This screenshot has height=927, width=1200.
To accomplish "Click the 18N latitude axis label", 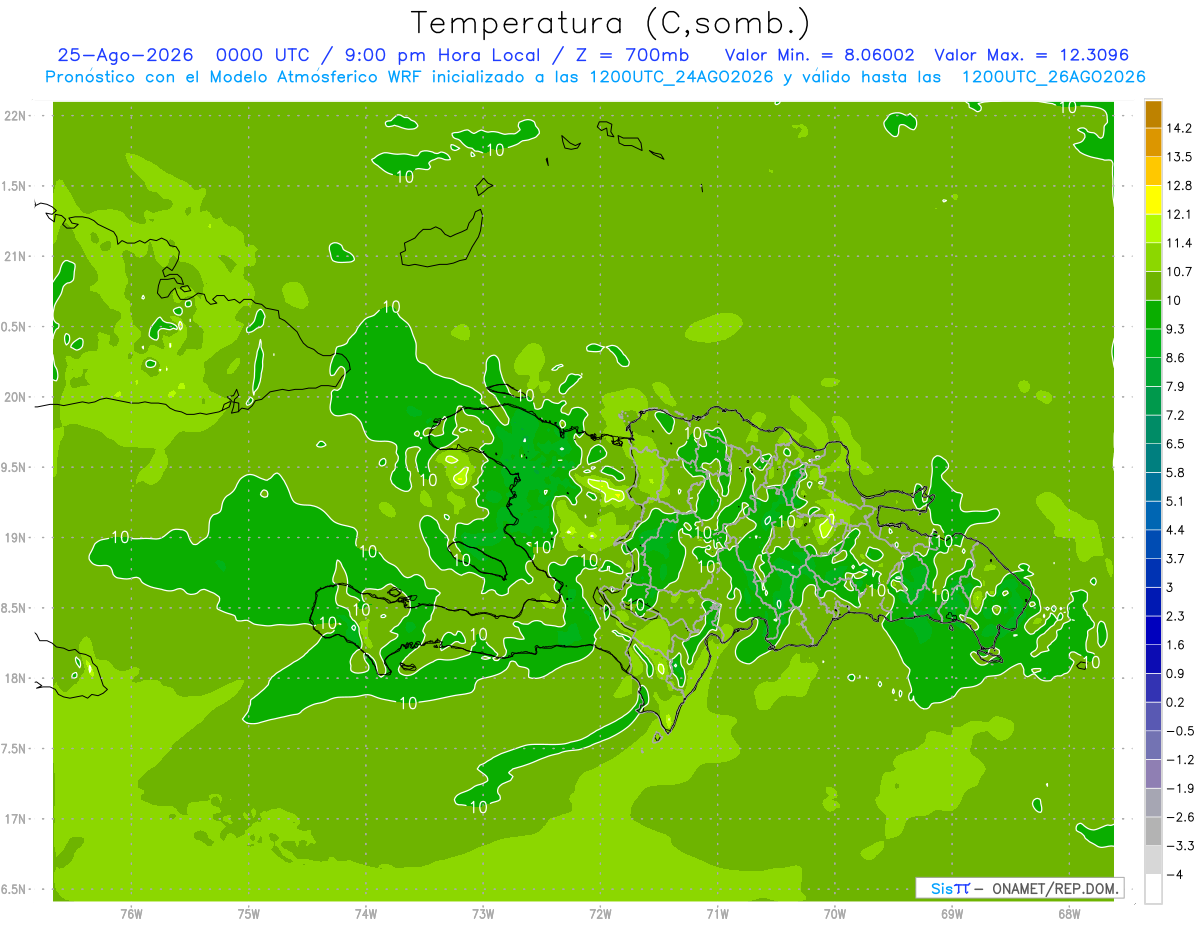I will tap(16, 678).
